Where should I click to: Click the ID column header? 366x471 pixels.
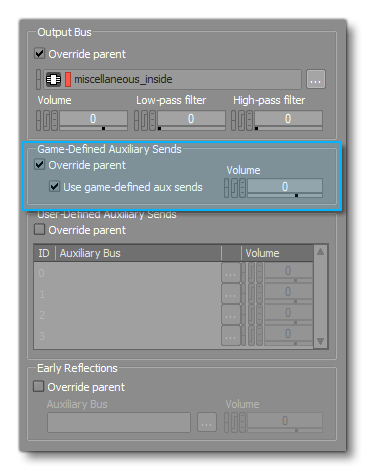(x=44, y=253)
